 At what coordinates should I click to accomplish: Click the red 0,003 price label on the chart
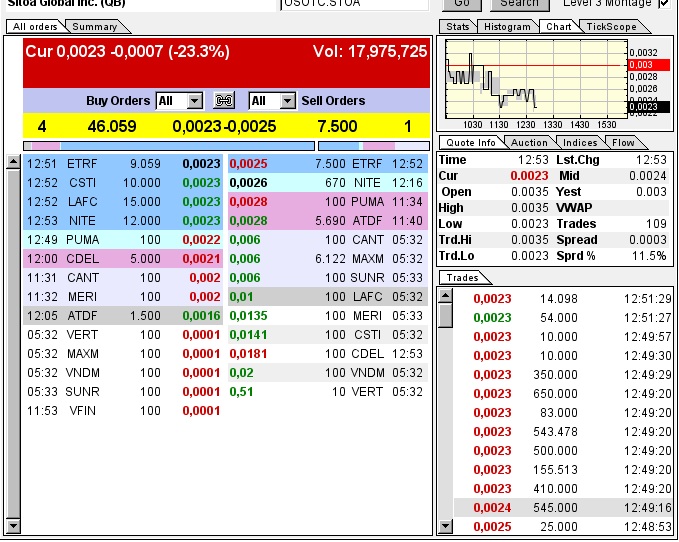(649, 65)
